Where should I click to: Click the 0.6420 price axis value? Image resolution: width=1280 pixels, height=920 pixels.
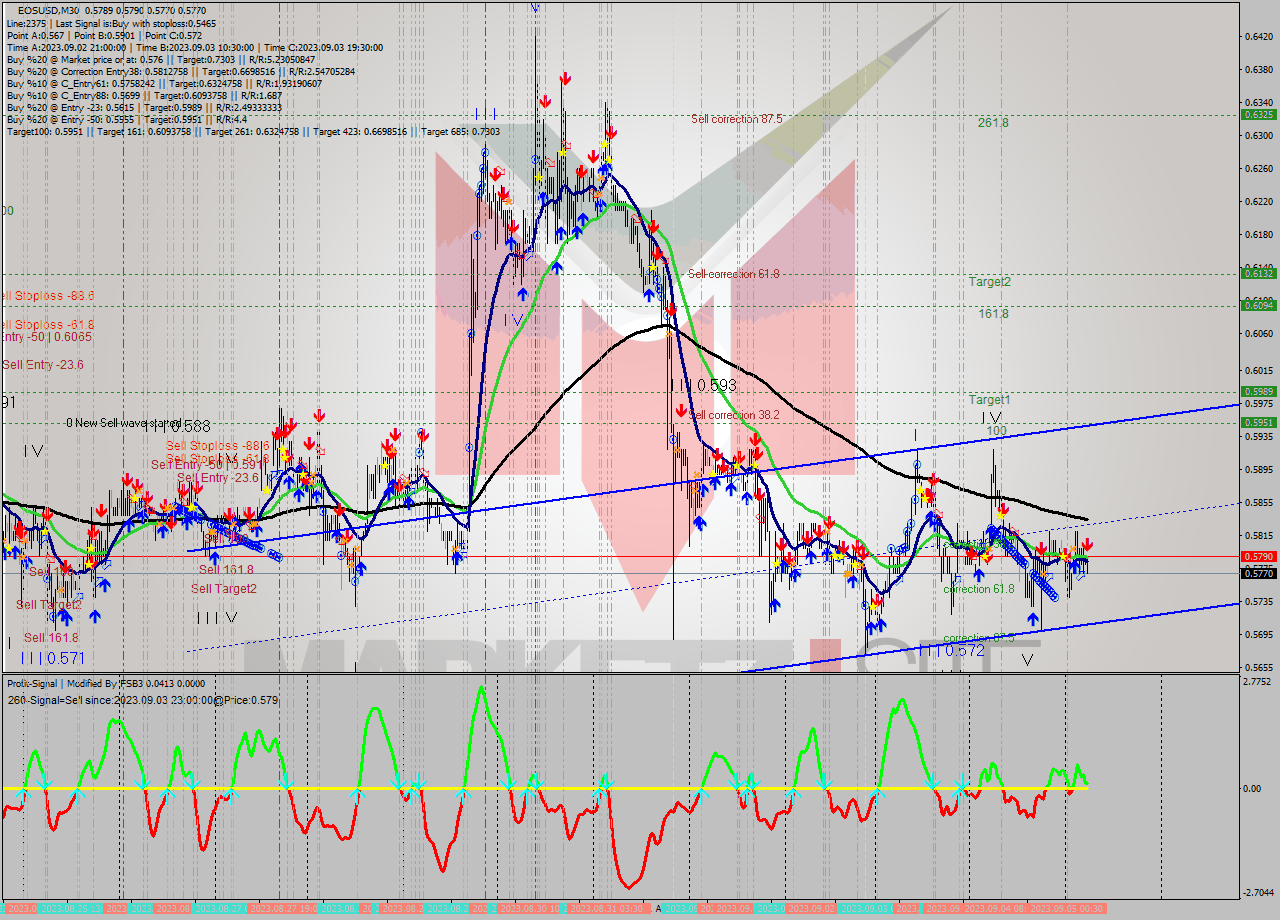tap(1257, 37)
